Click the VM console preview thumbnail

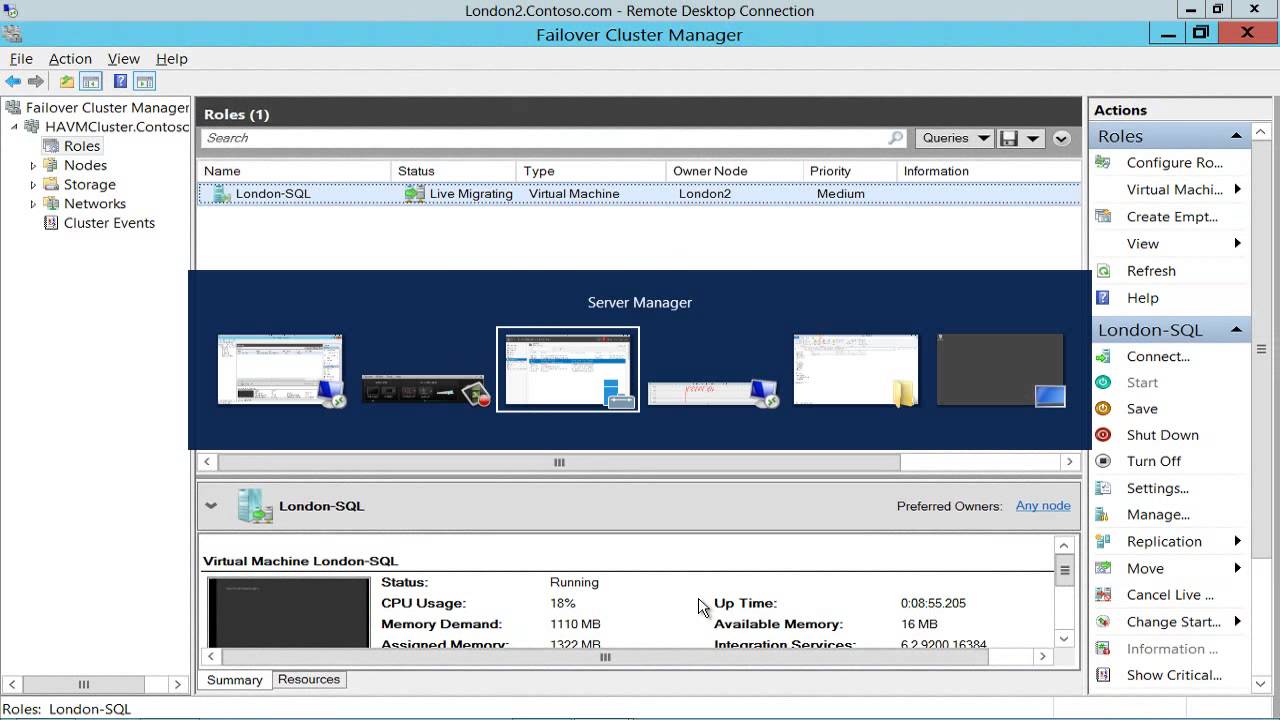288,612
